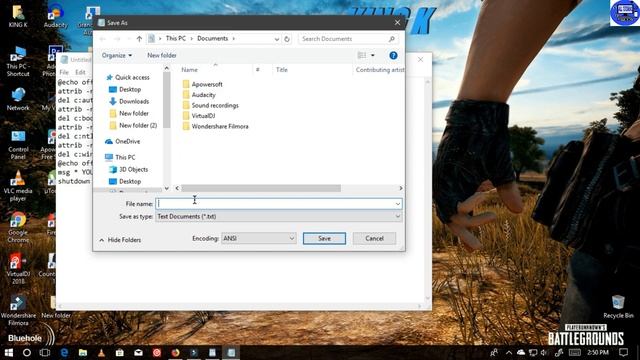This screenshot has width=640, height=360.
Task: Expand the File name history dropdown arrow
Action: tap(398, 204)
